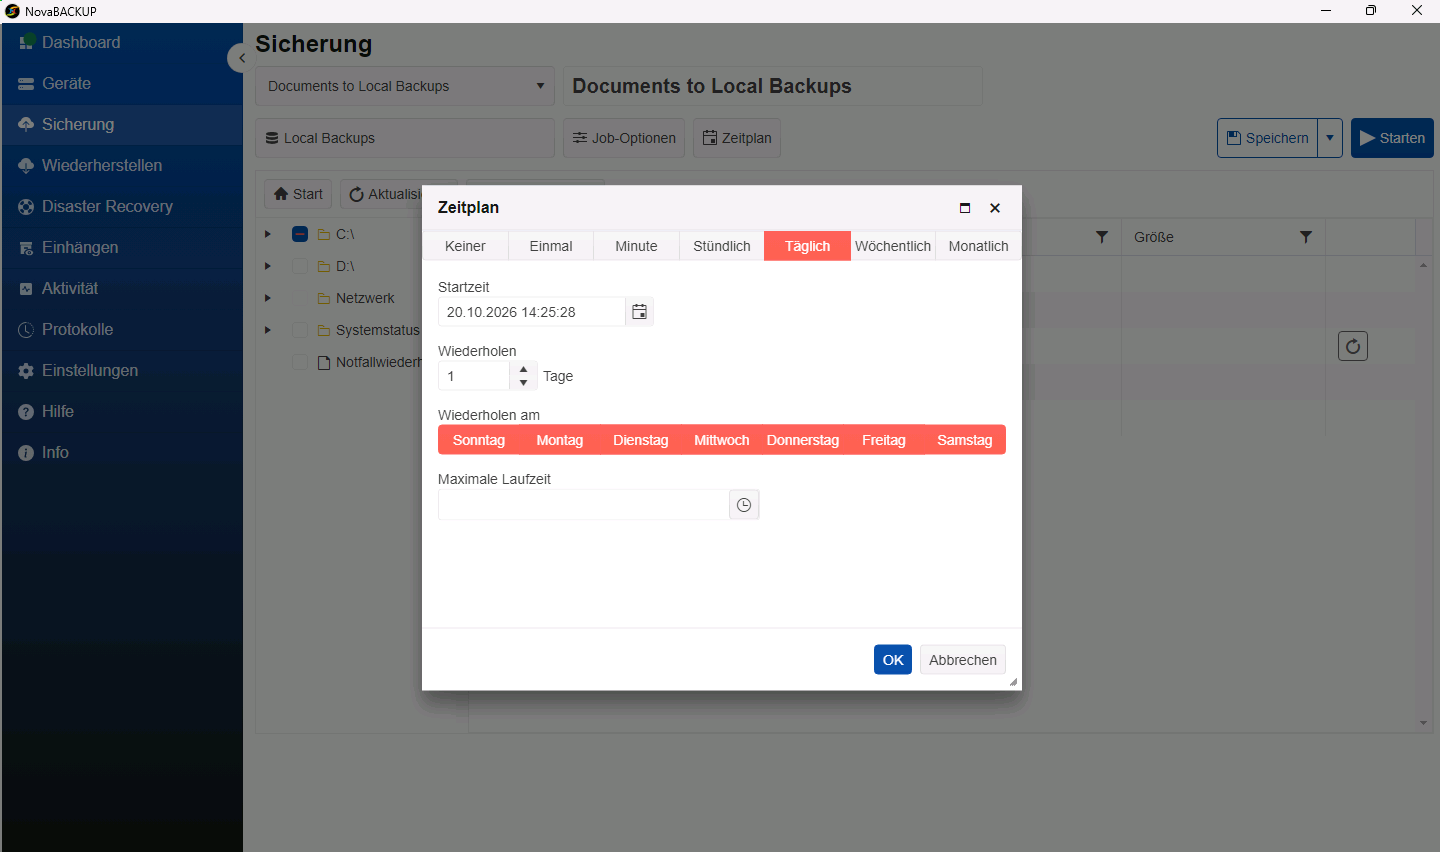Click the Einhängen sidebar icon

26,248
